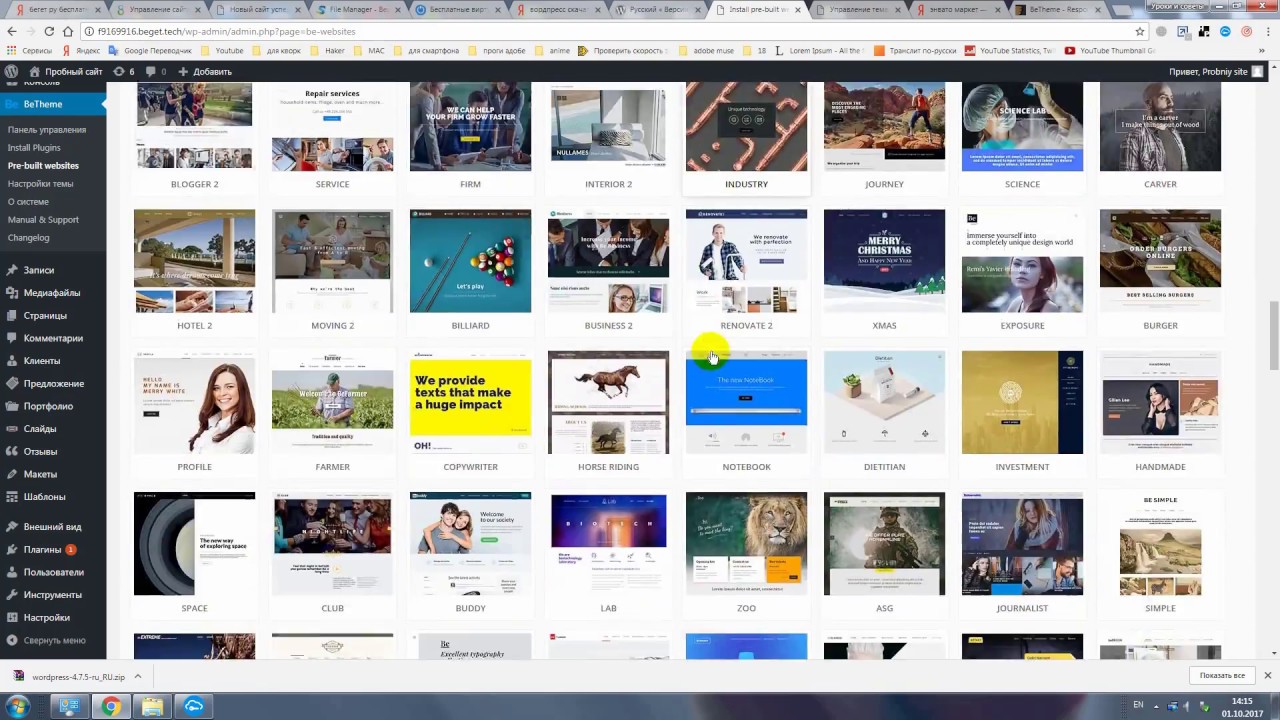Open Медиафайлы media menu
1280x720 pixels.
53,293
